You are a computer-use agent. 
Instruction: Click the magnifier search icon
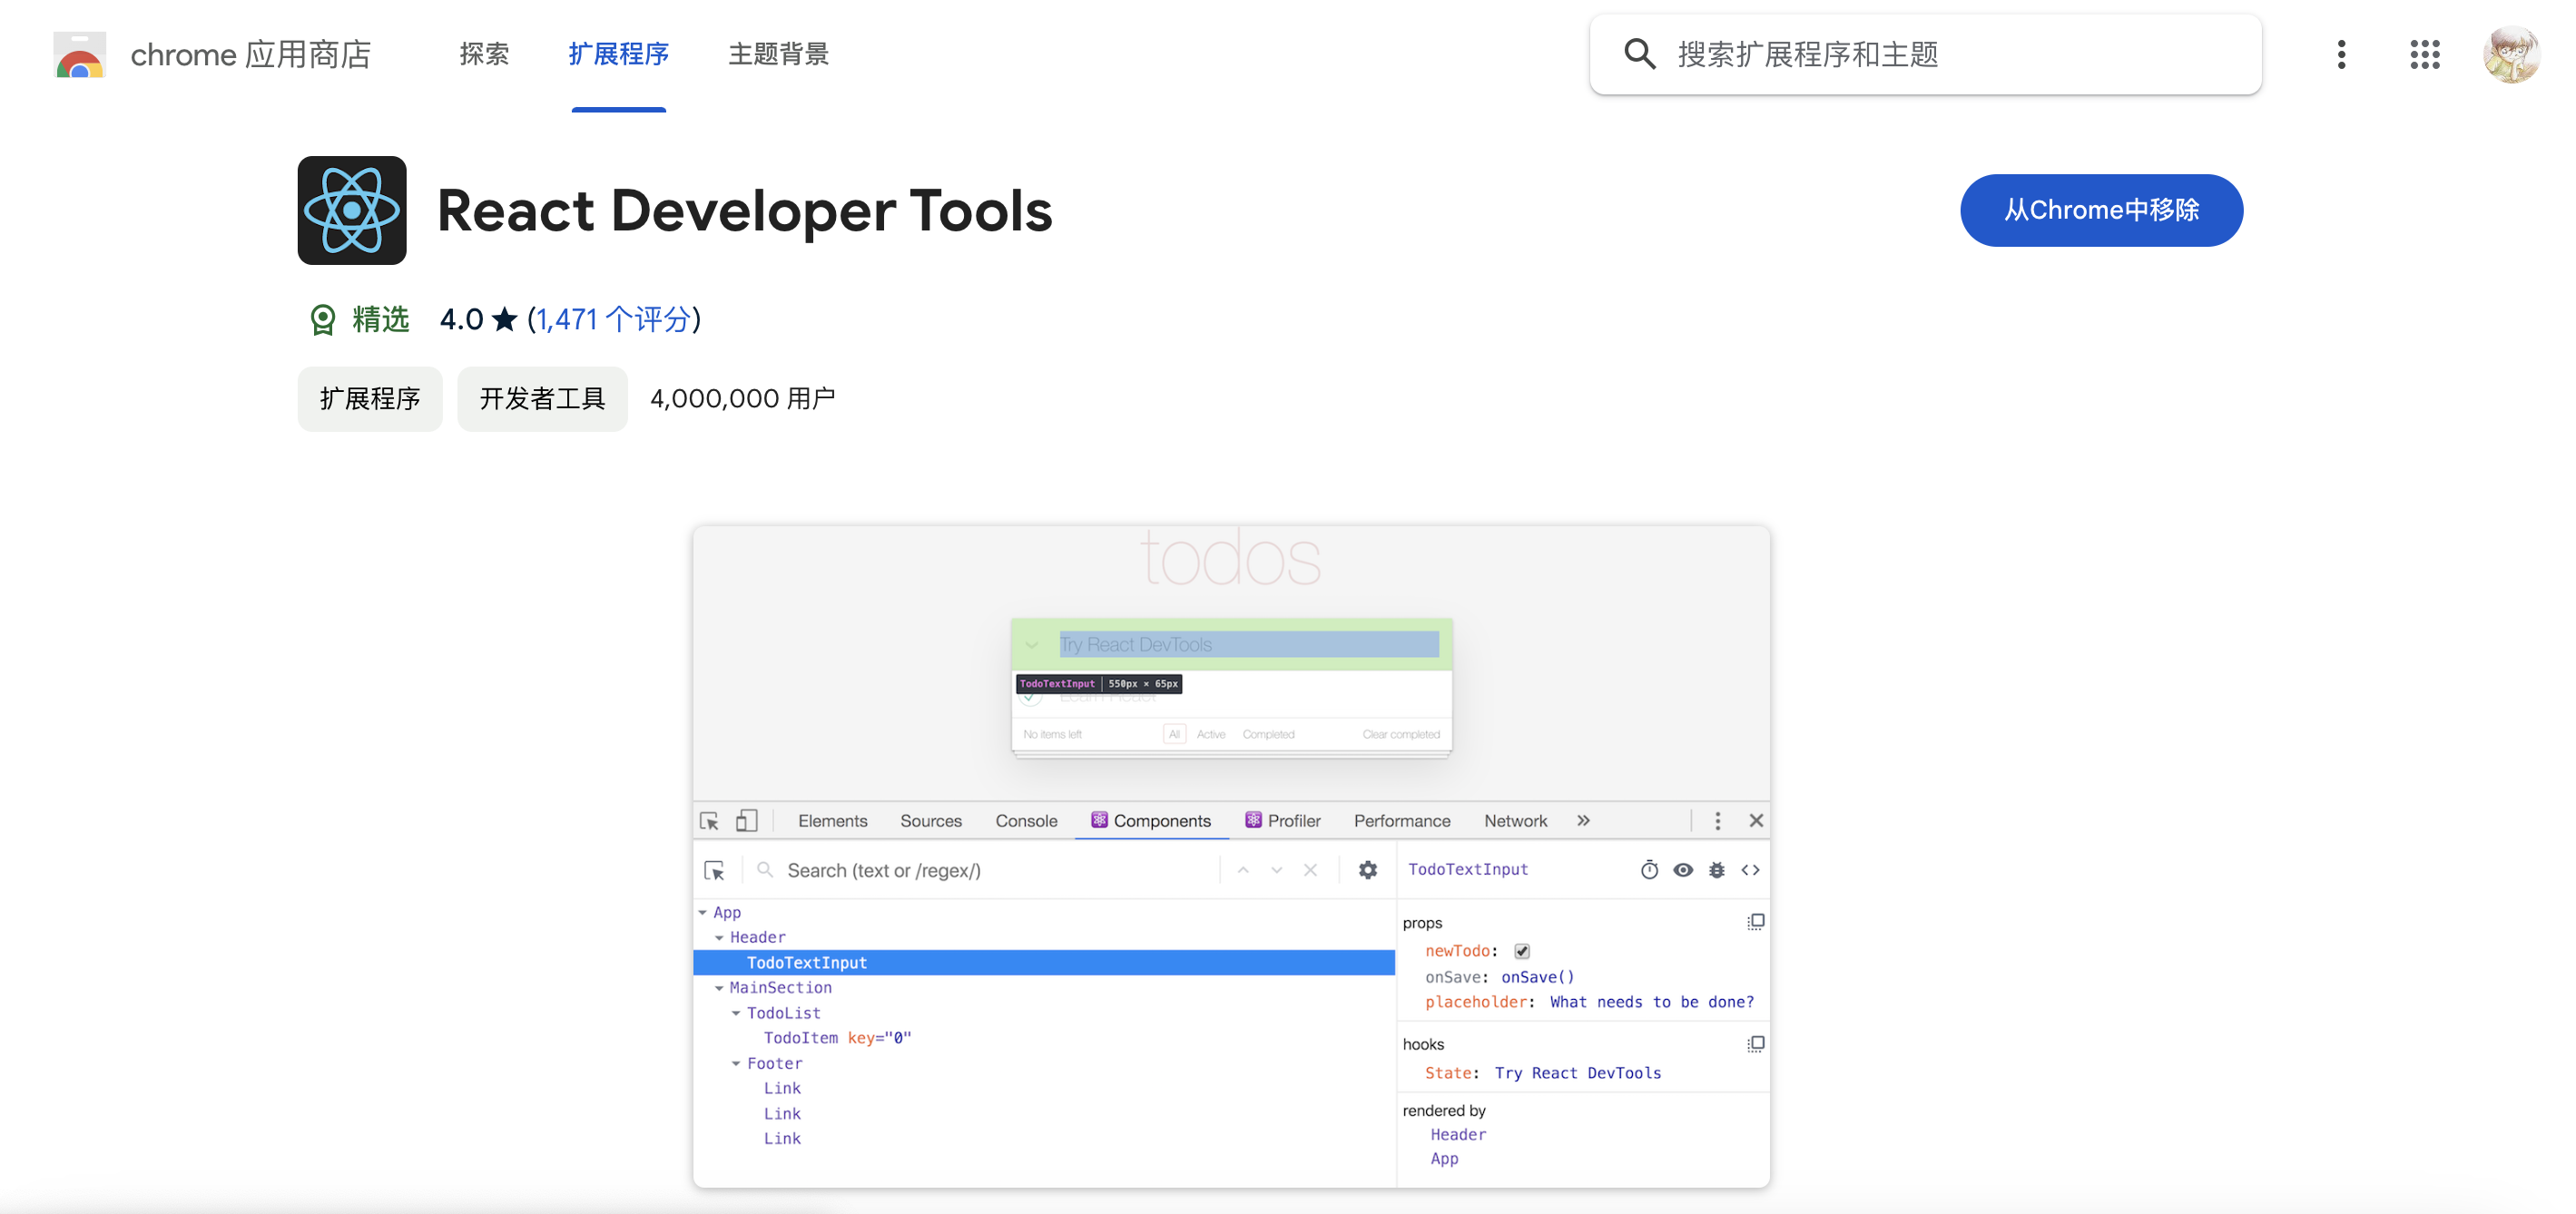pos(1639,54)
